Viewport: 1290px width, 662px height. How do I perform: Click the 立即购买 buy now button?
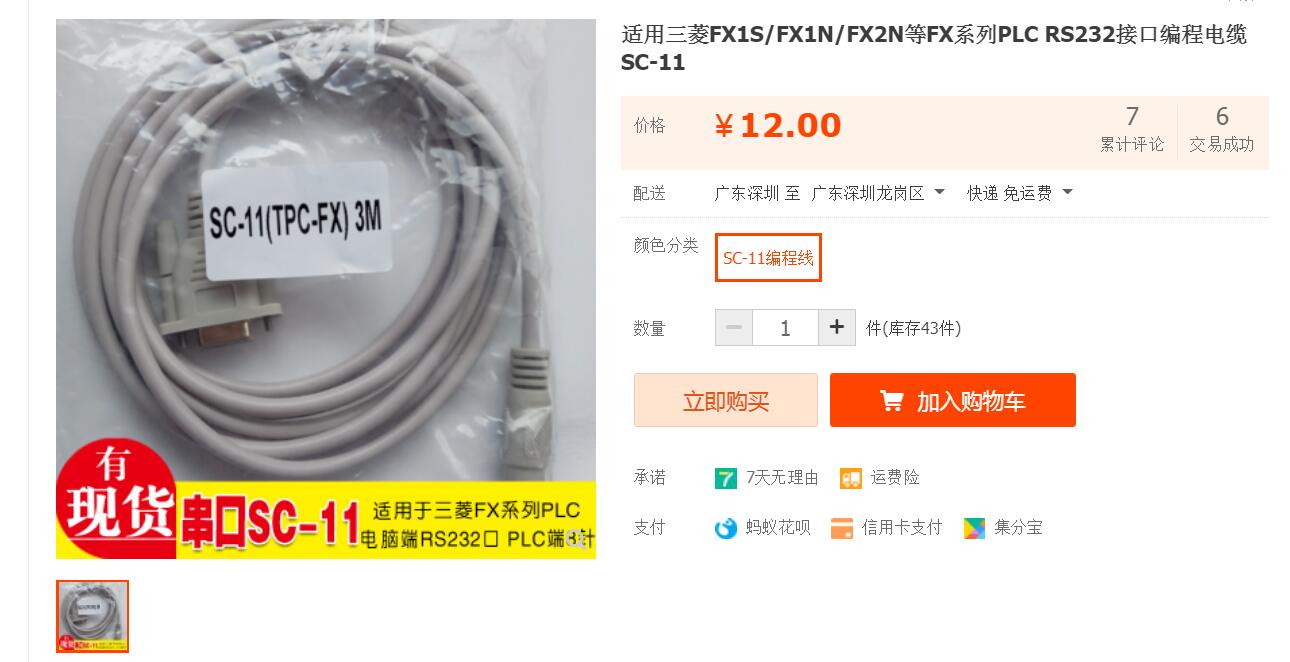coord(726,400)
